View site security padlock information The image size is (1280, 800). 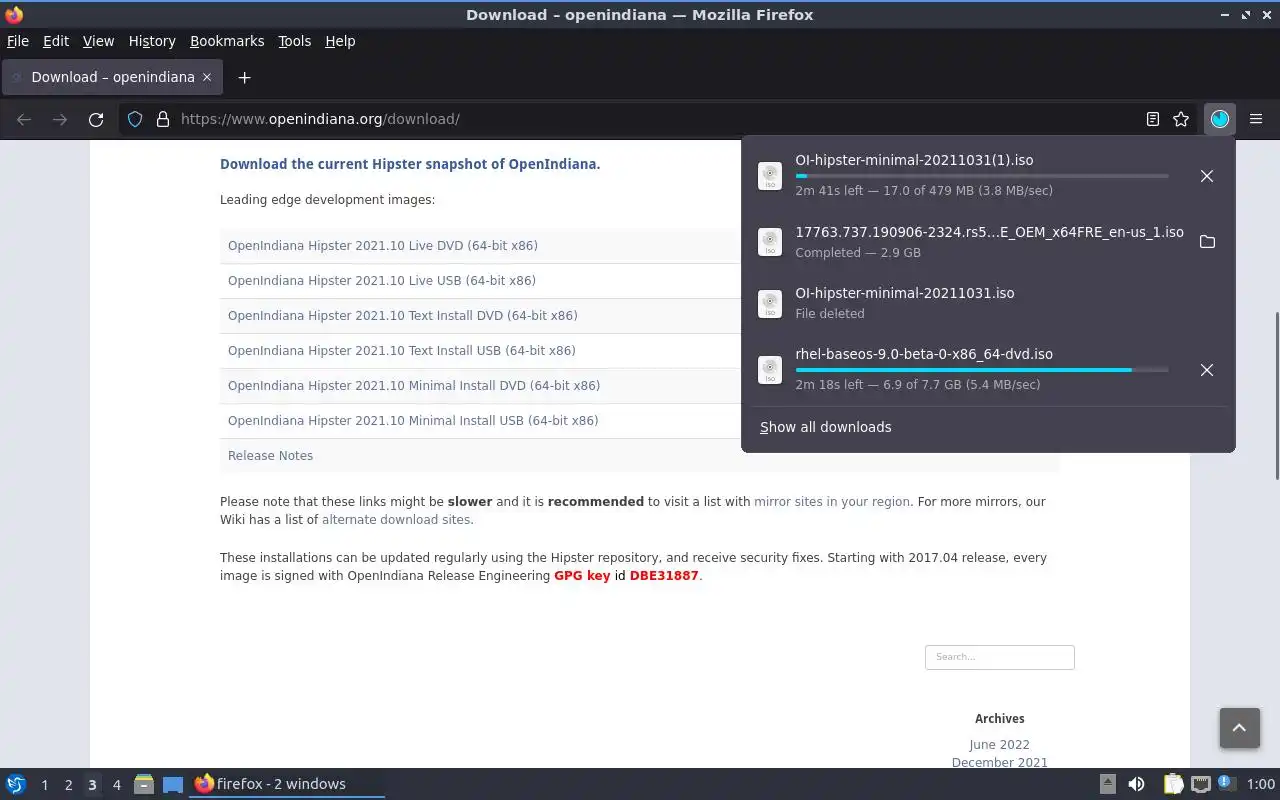point(163,119)
